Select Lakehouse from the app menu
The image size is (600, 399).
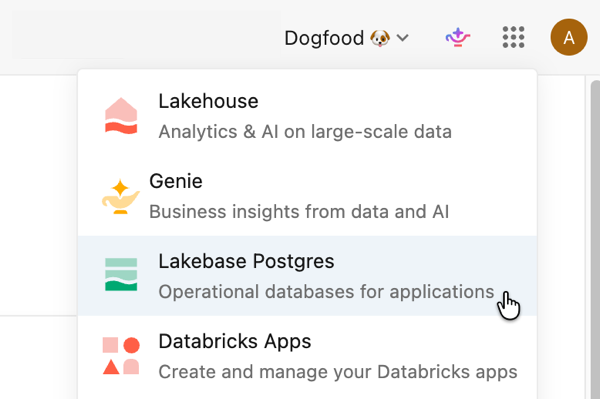click(x=307, y=116)
